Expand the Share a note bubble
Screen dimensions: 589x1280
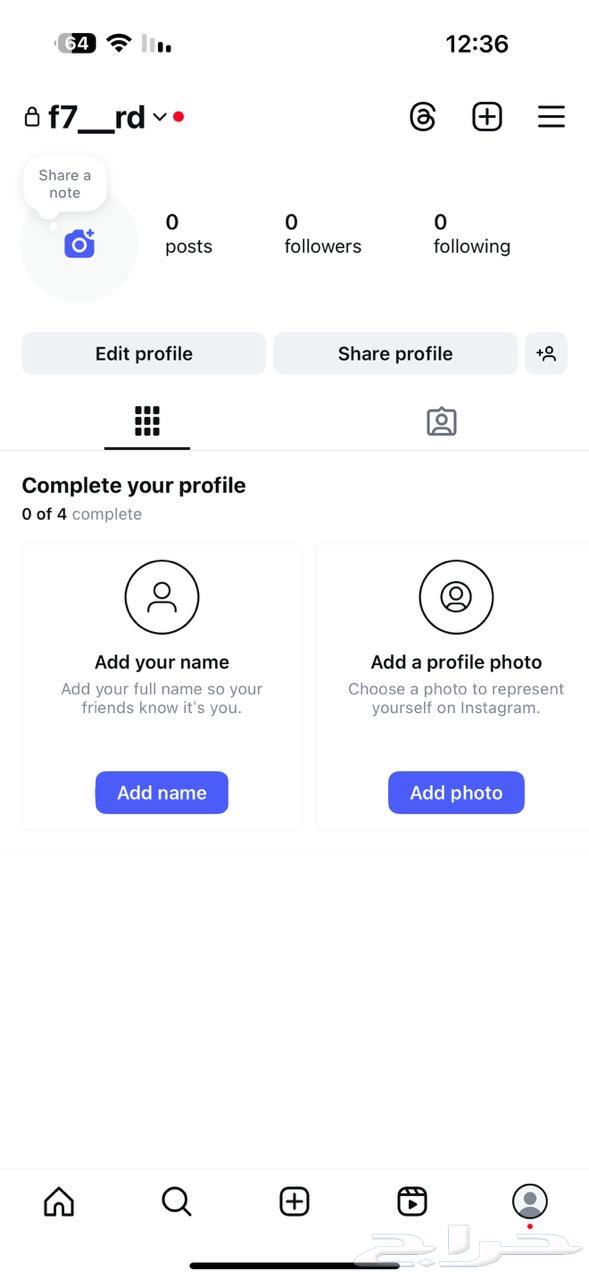tap(64, 183)
